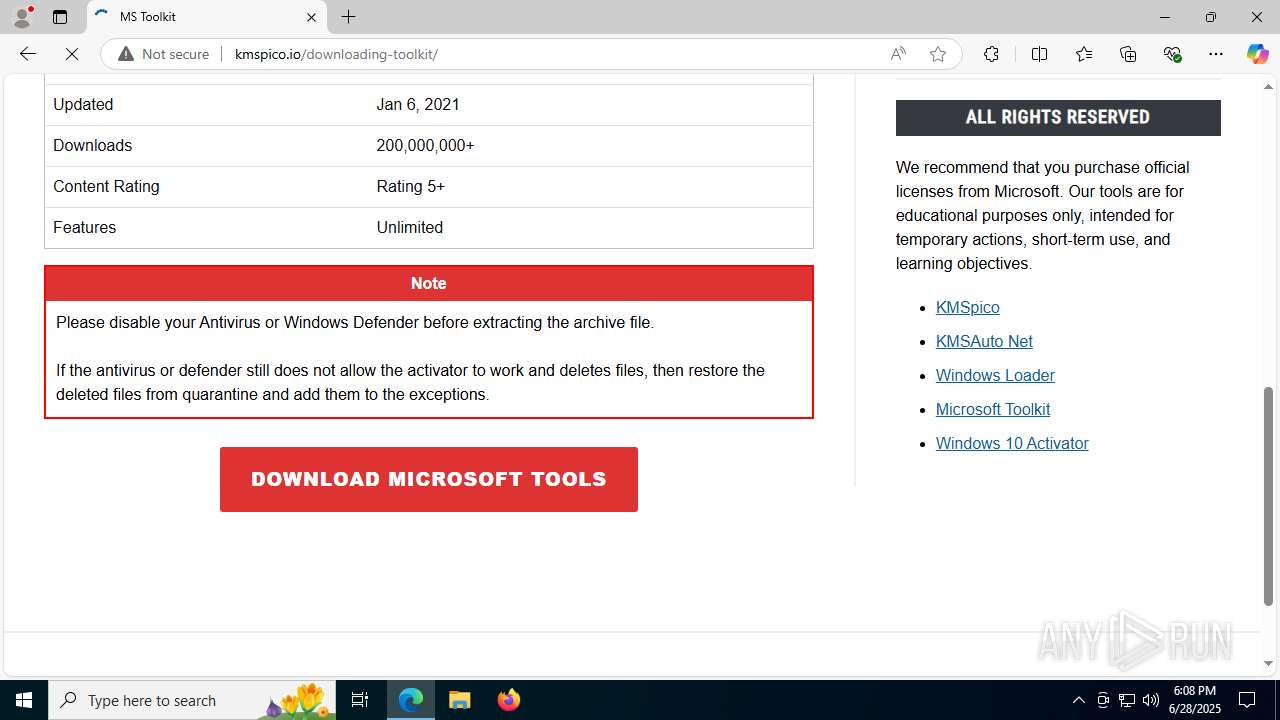Viewport: 1280px width, 720px height.
Task: Open Browser essentials icon
Action: pos(1172,54)
